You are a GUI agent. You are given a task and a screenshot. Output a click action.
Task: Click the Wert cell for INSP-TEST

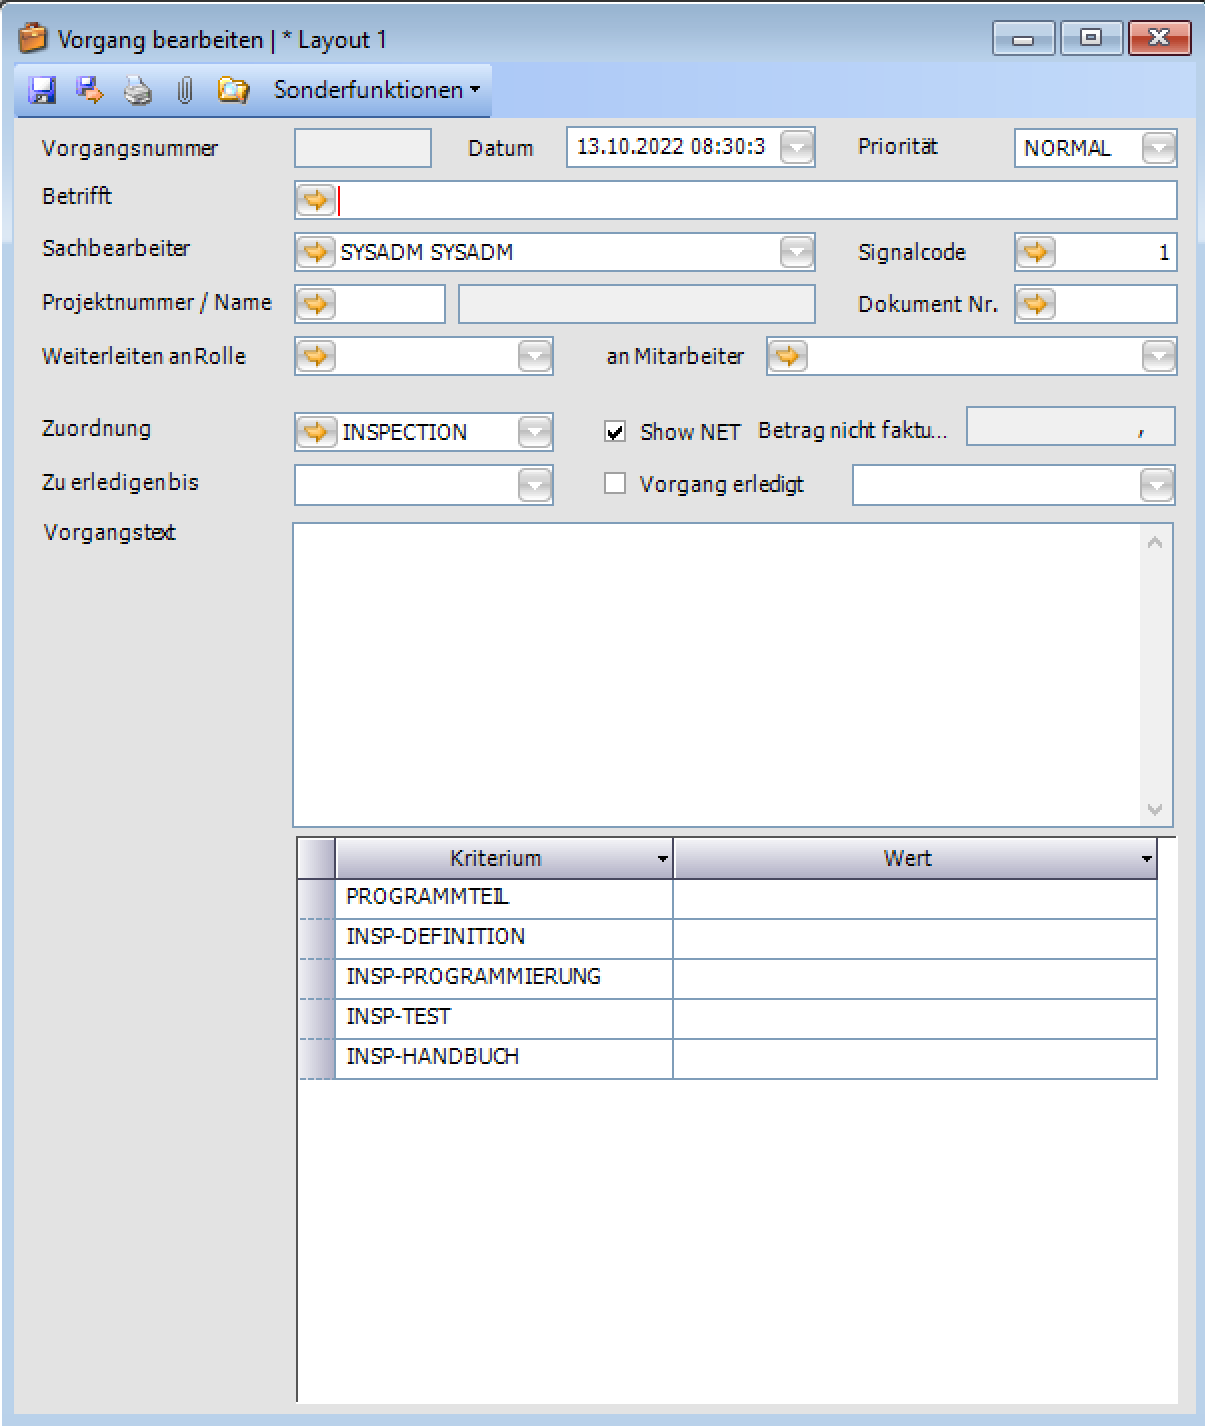click(914, 1017)
